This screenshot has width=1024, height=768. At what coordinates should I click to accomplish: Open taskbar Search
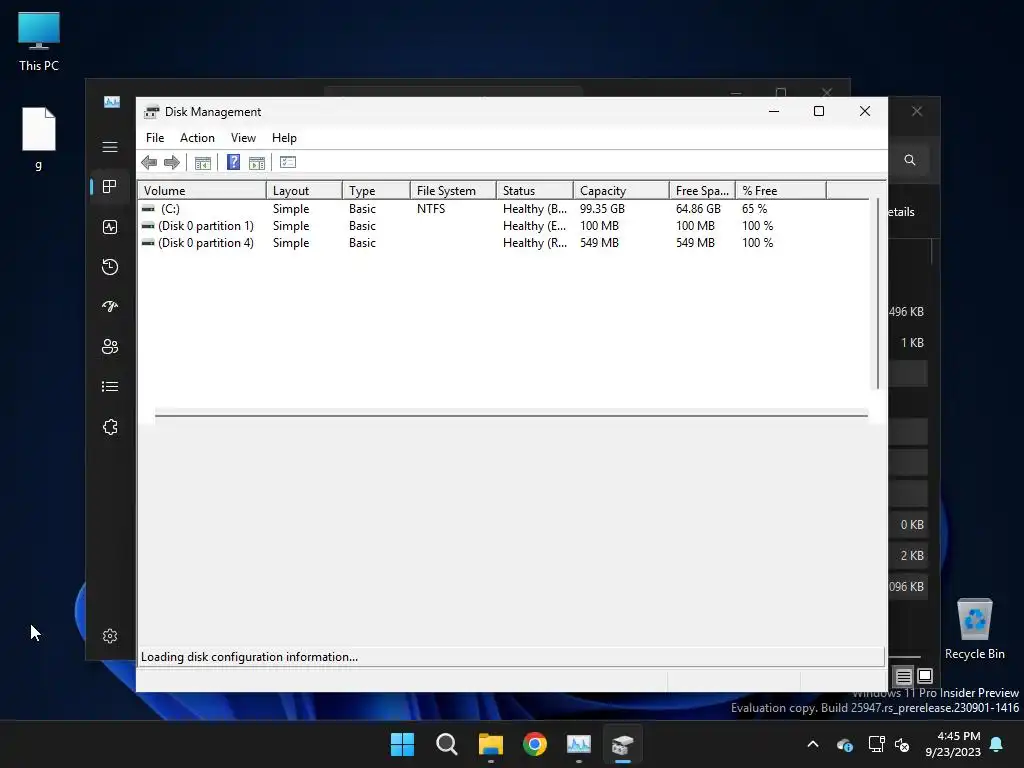[447, 744]
